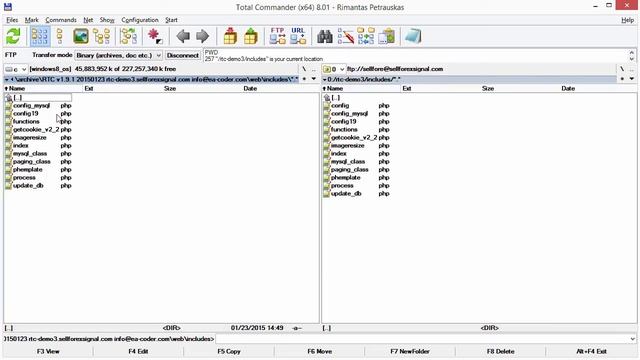Switch to brief file list view icon
Screen dimensions: 640x360
click(40, 36)
